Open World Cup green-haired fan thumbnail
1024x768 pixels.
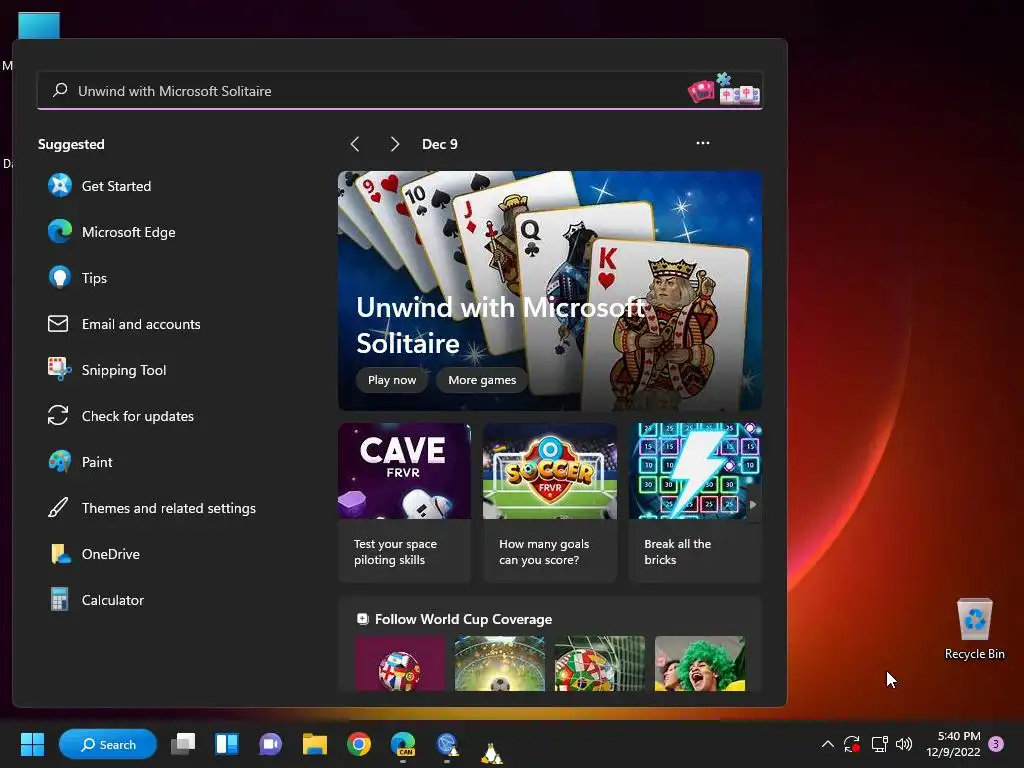pos(699,663)
